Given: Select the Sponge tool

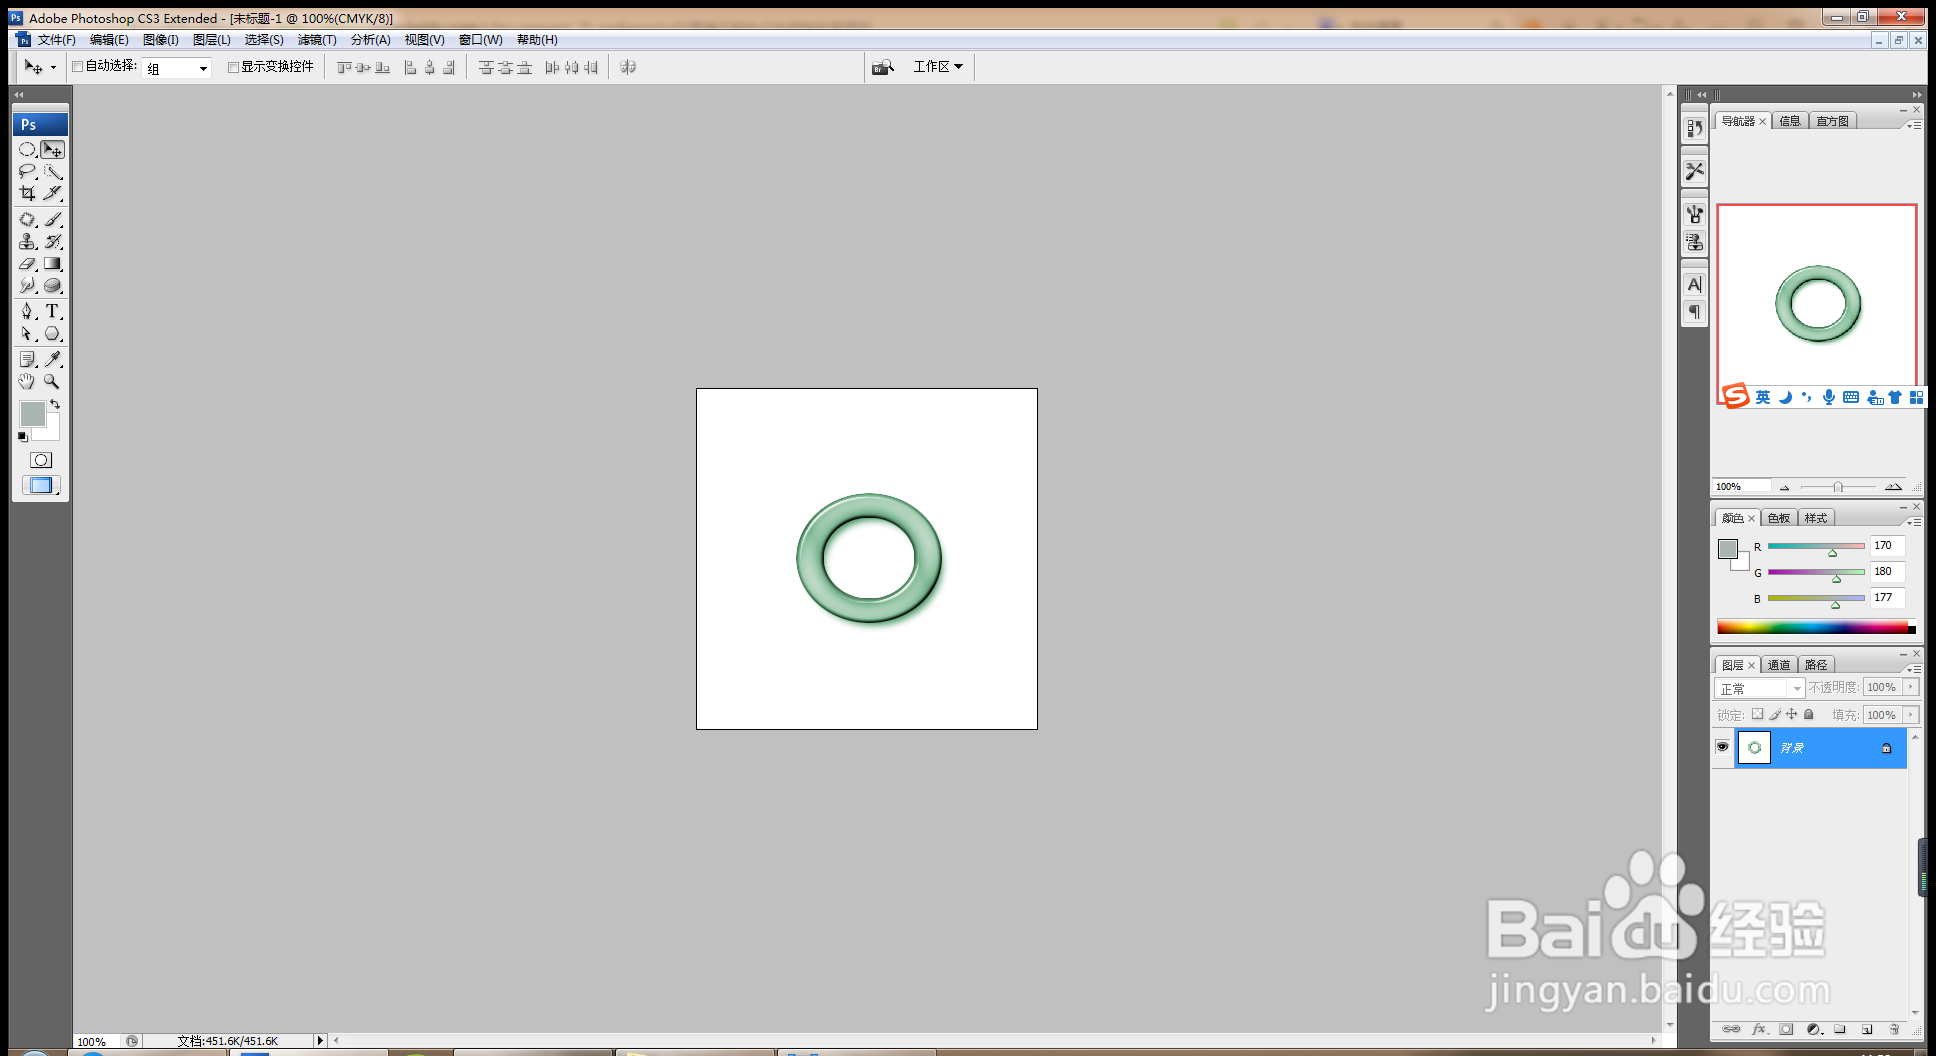Looking at the screenshot, I should [53, 286].
